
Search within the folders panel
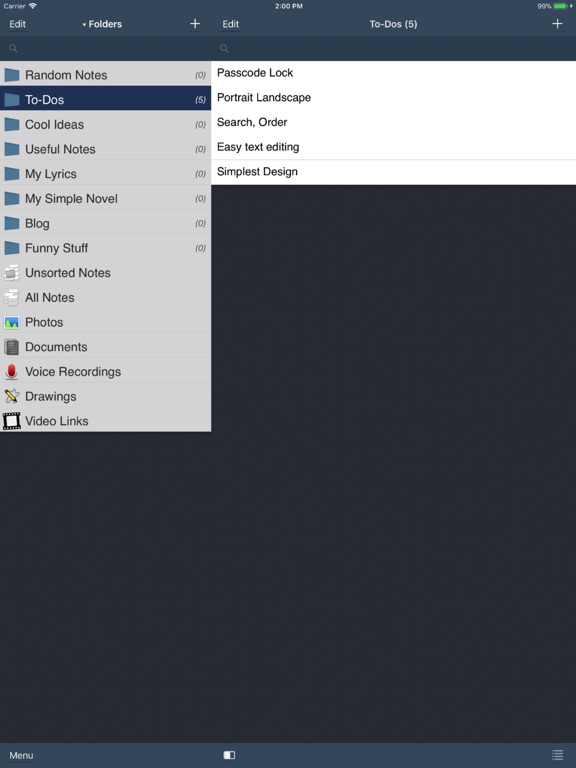click(105, 48)
